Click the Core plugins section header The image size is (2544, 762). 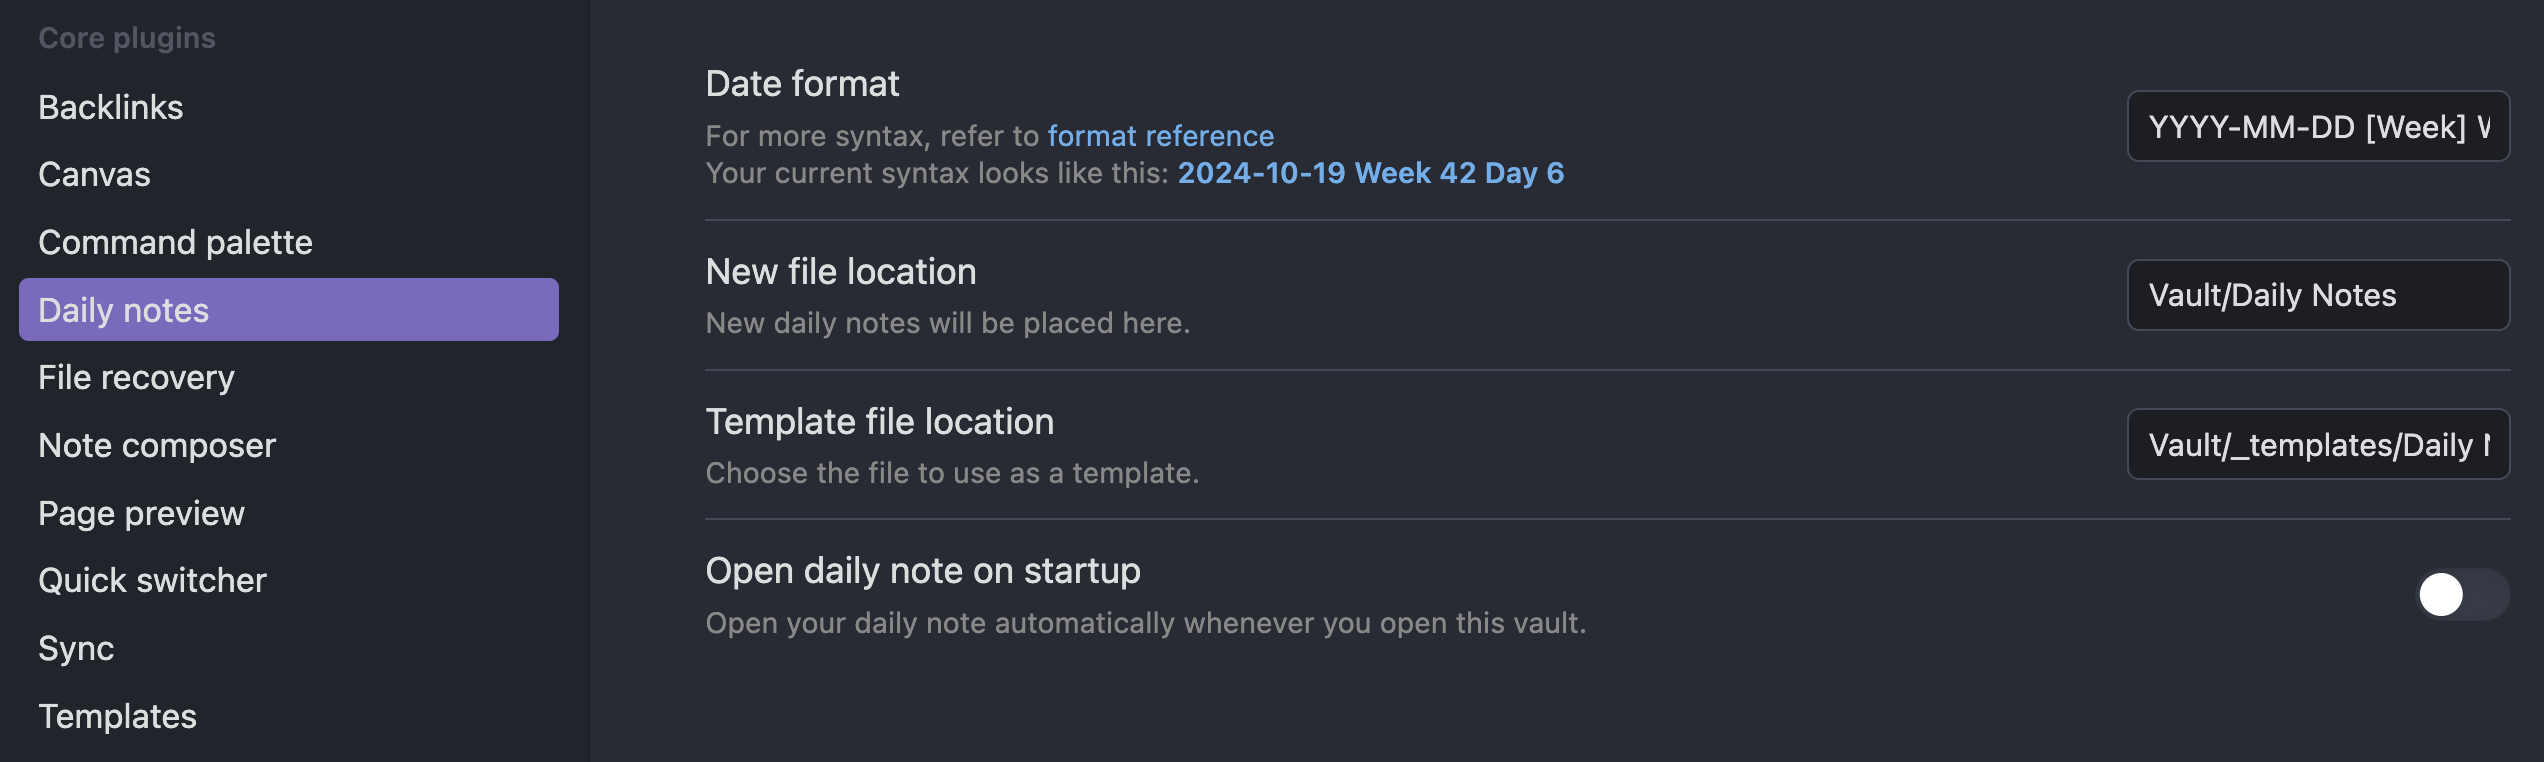point(127,38)
